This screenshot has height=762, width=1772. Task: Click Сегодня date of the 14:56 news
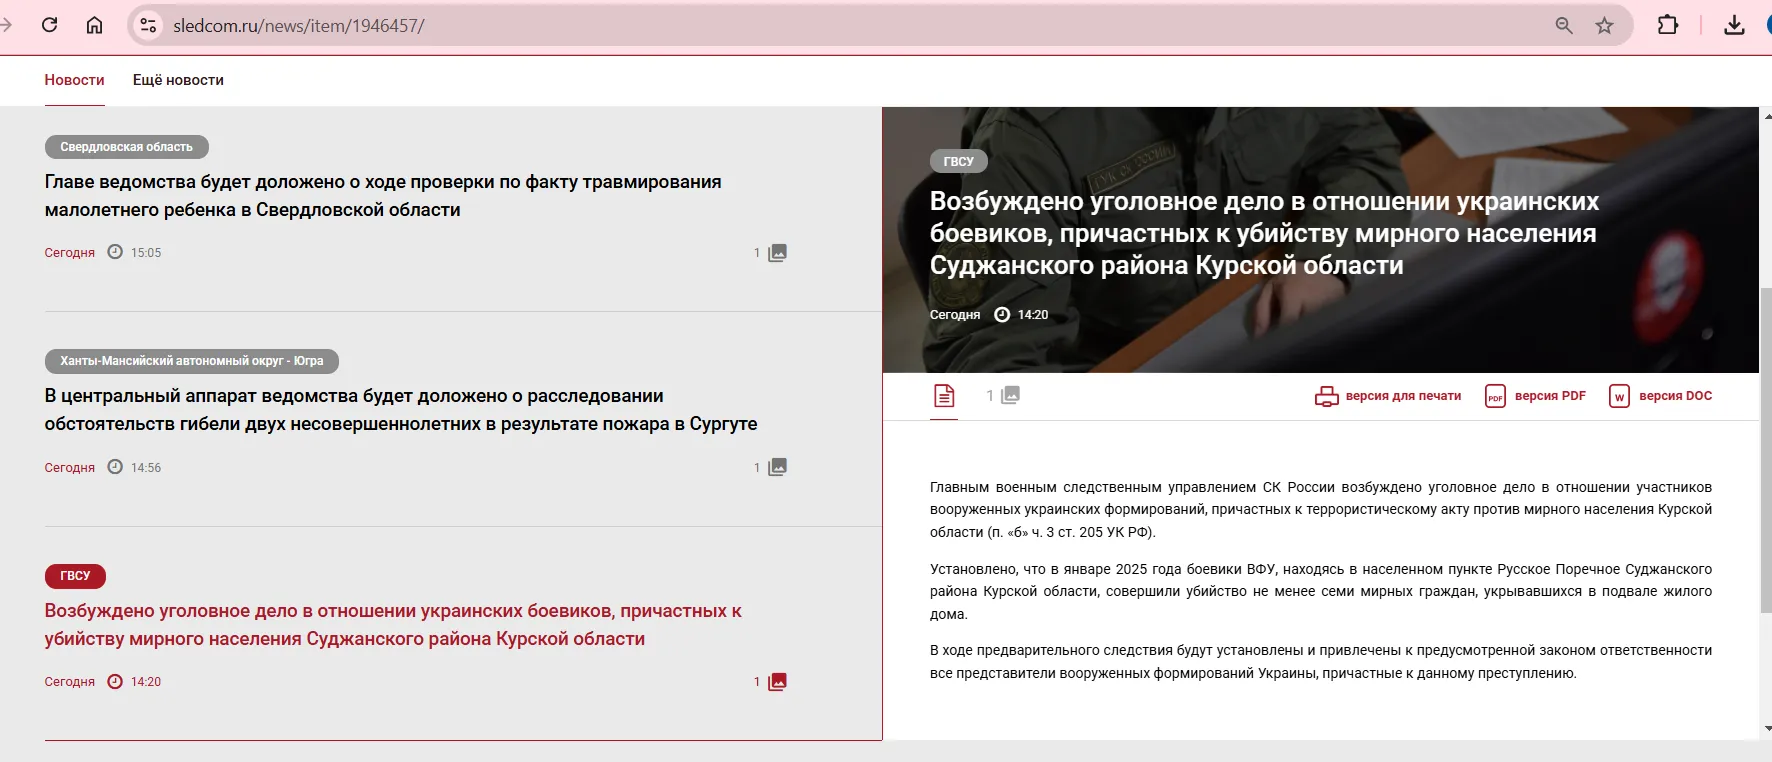coord(69,468)
